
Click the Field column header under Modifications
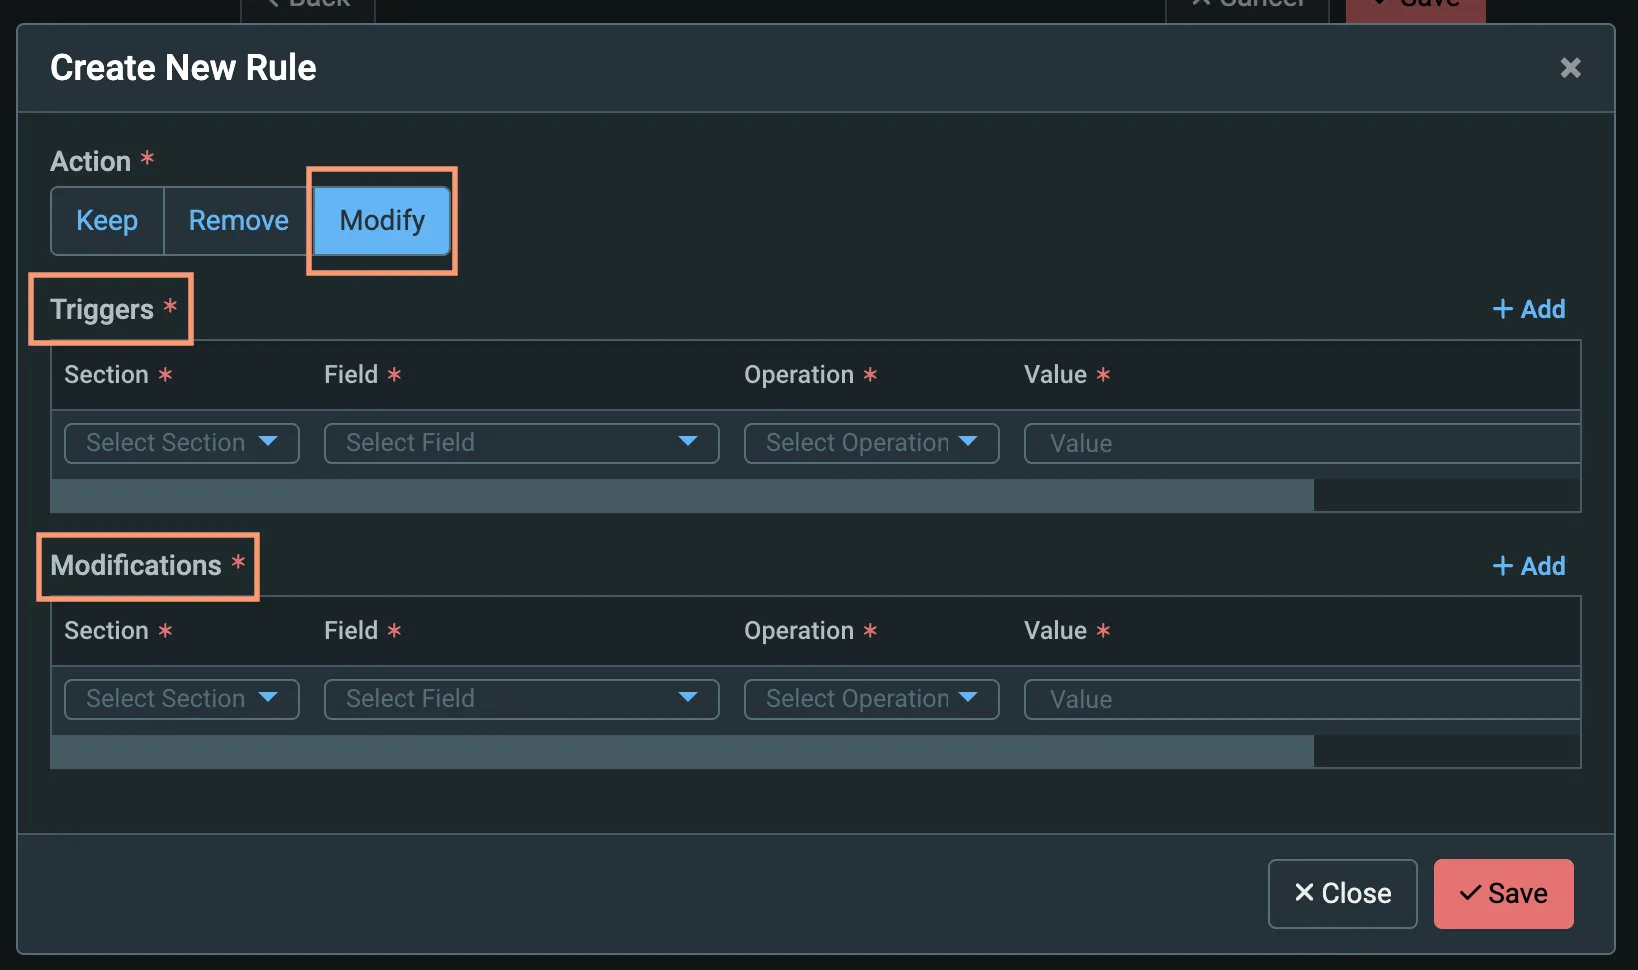351,631
